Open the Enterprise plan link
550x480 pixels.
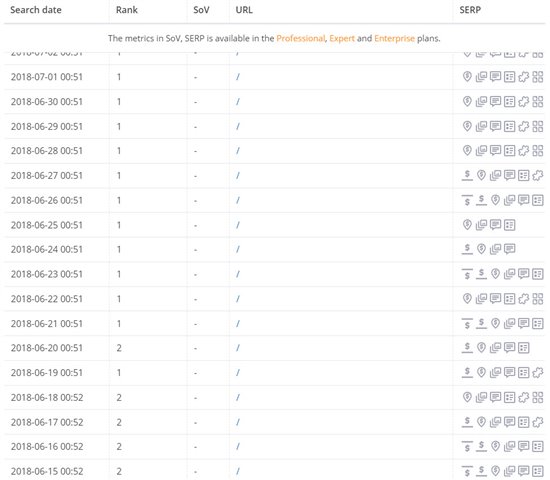pos(394,38)
